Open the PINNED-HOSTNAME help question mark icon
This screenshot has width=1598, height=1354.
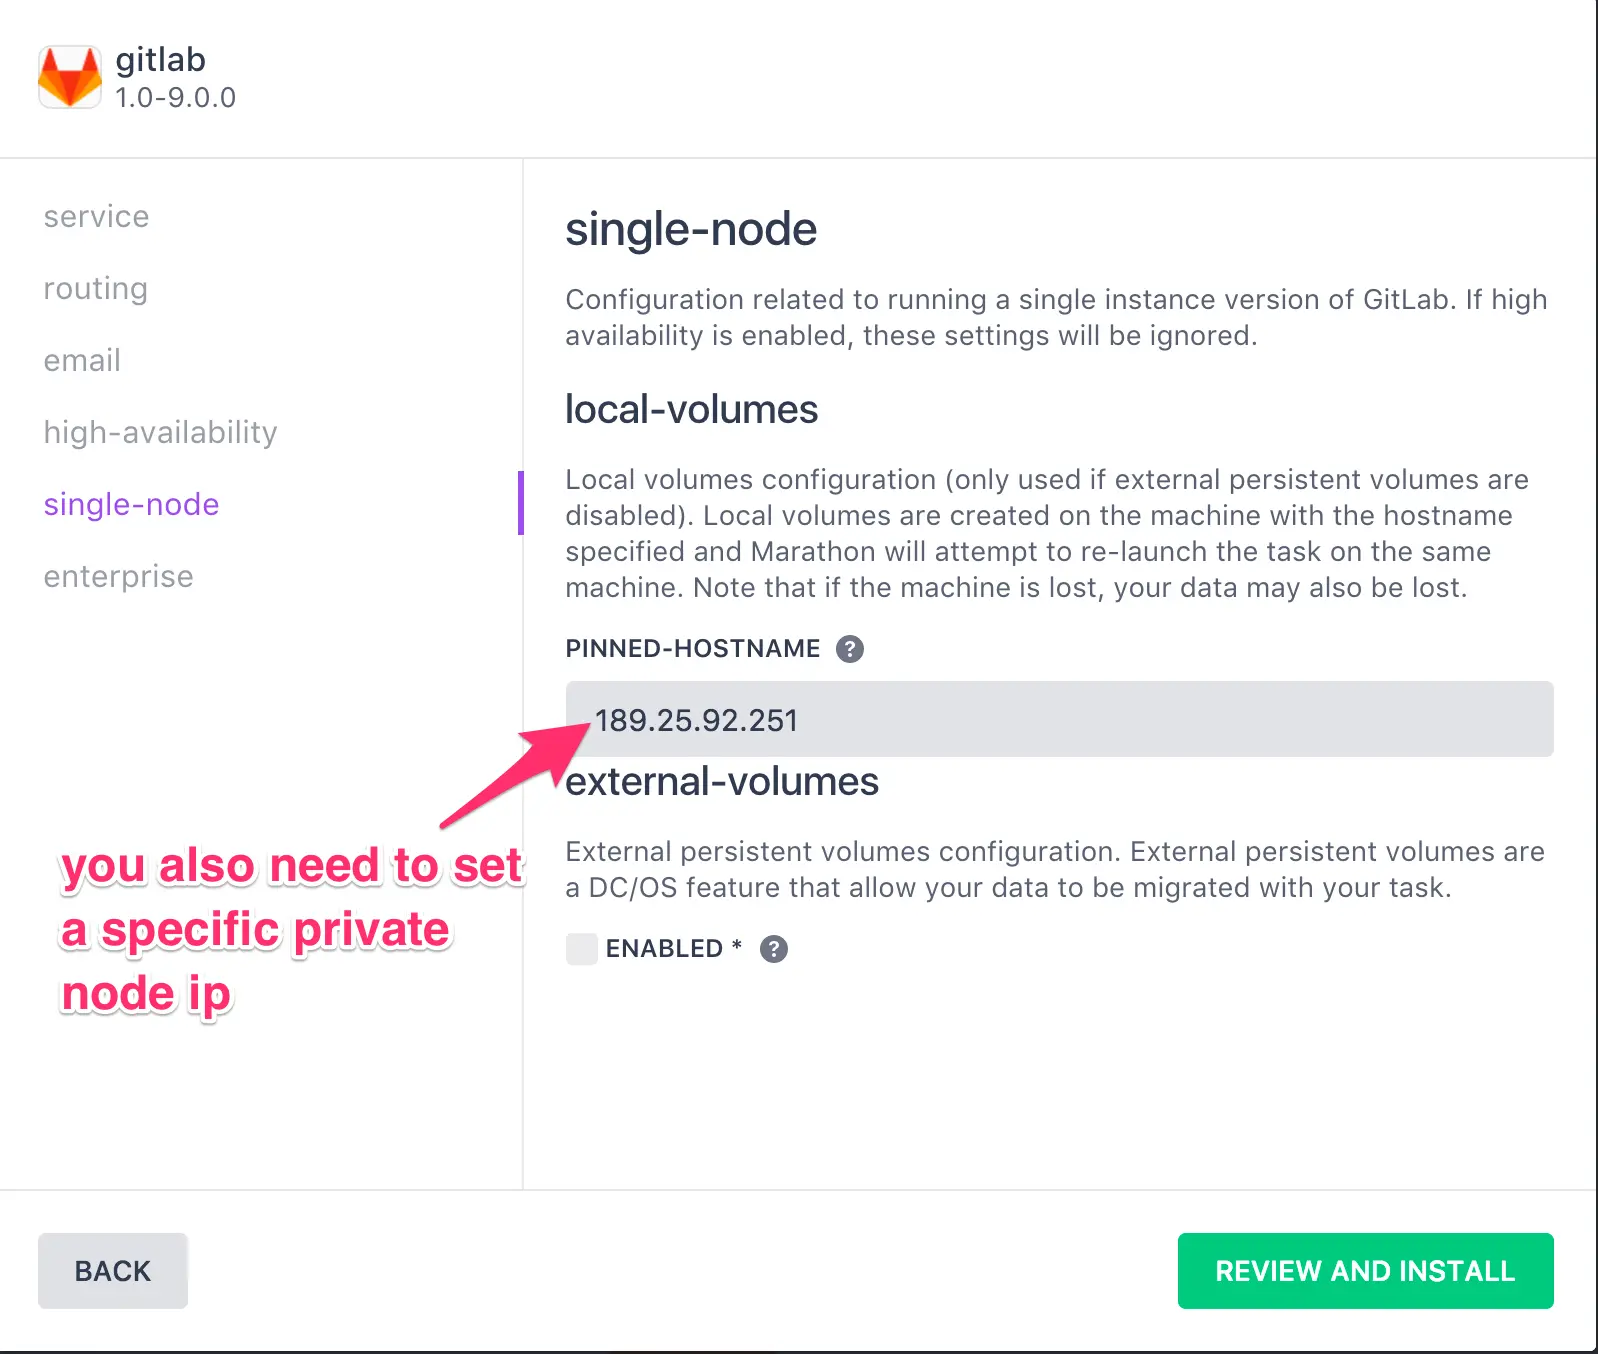pyautogui.click(x=850, y=649)
